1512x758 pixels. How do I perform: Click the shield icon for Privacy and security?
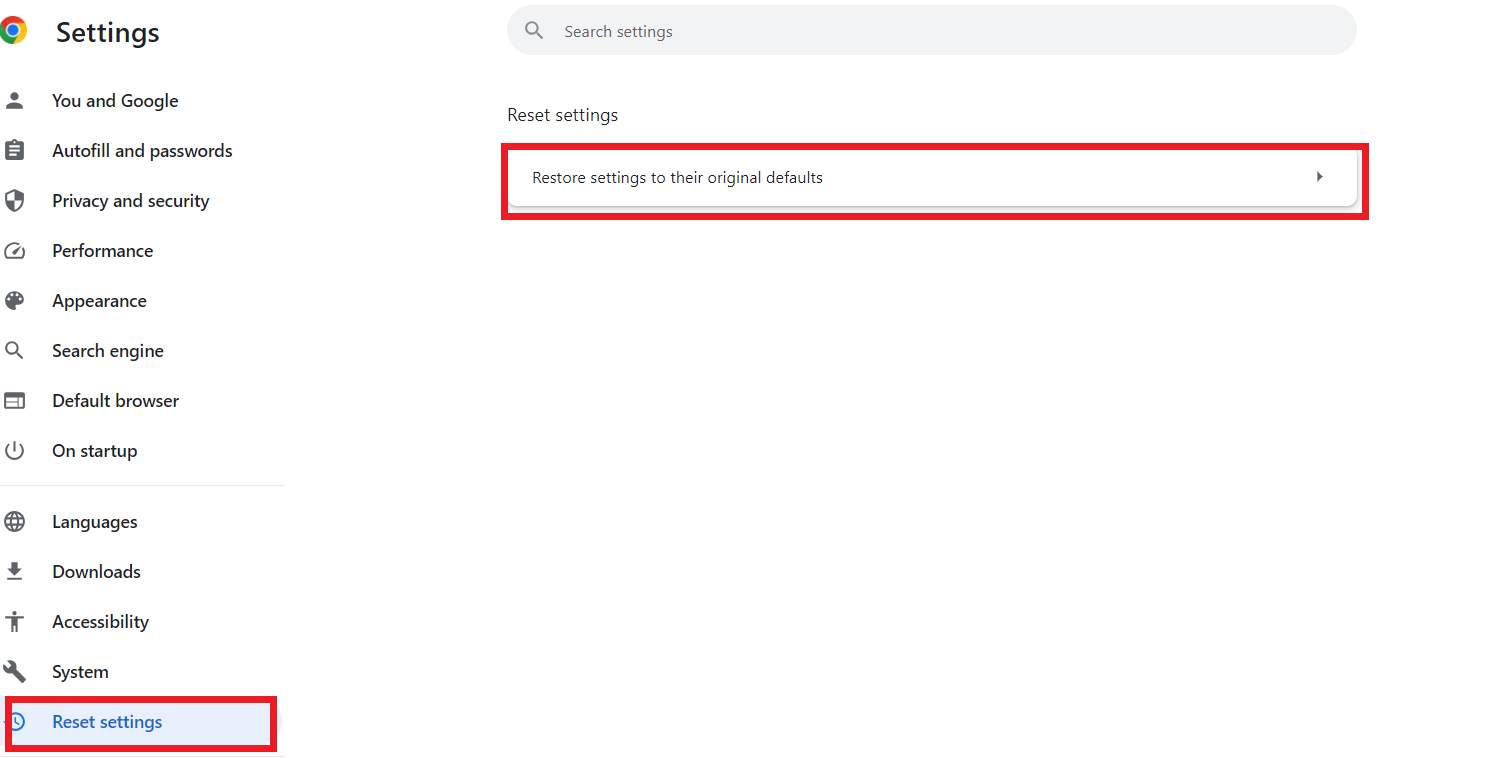[x=14, y=200]
